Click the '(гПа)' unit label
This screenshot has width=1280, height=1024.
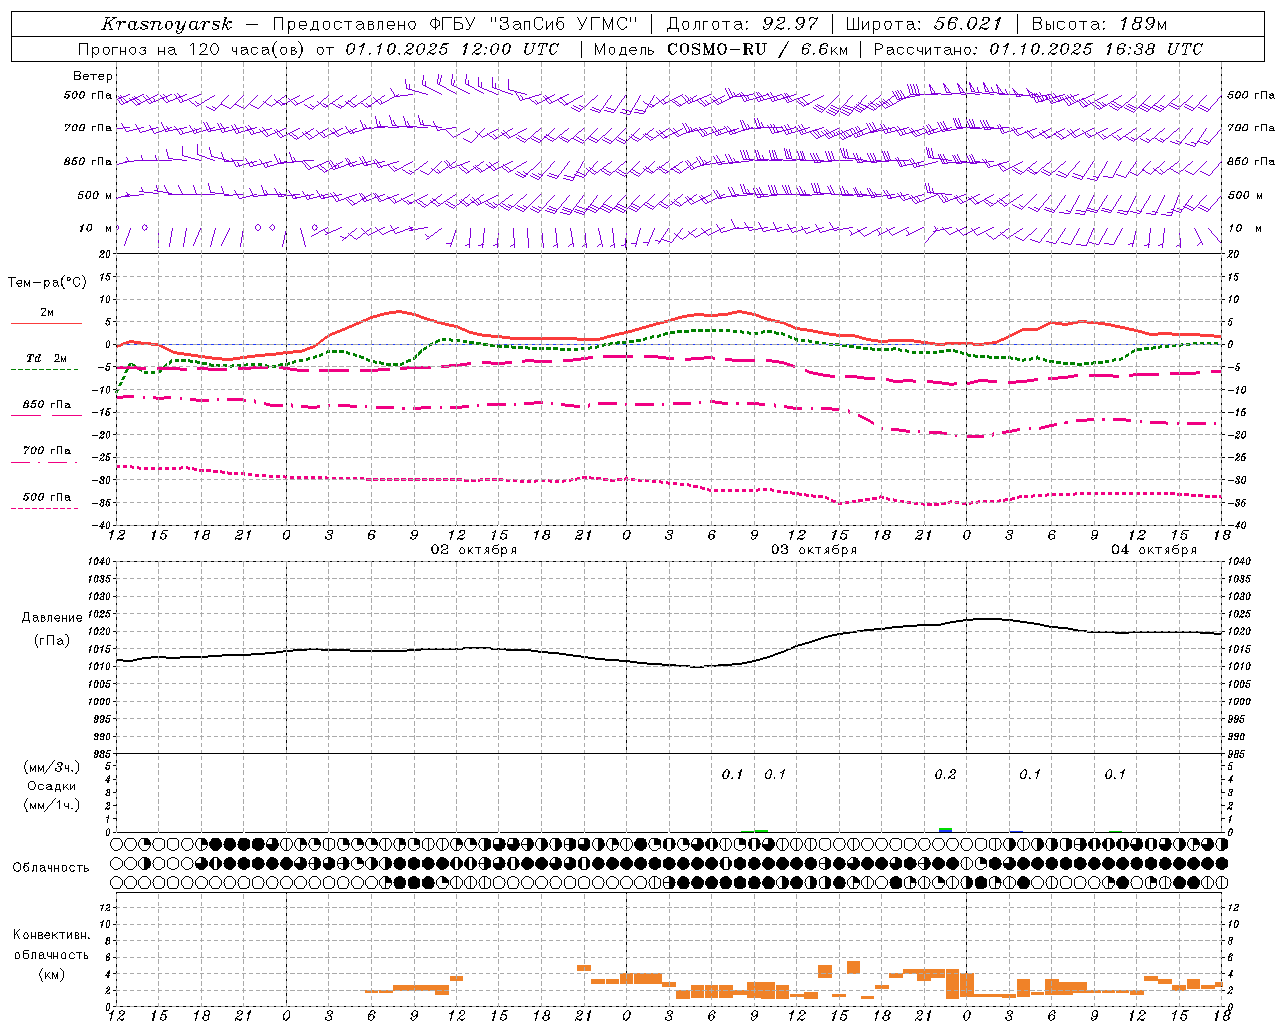coord(52,640)
